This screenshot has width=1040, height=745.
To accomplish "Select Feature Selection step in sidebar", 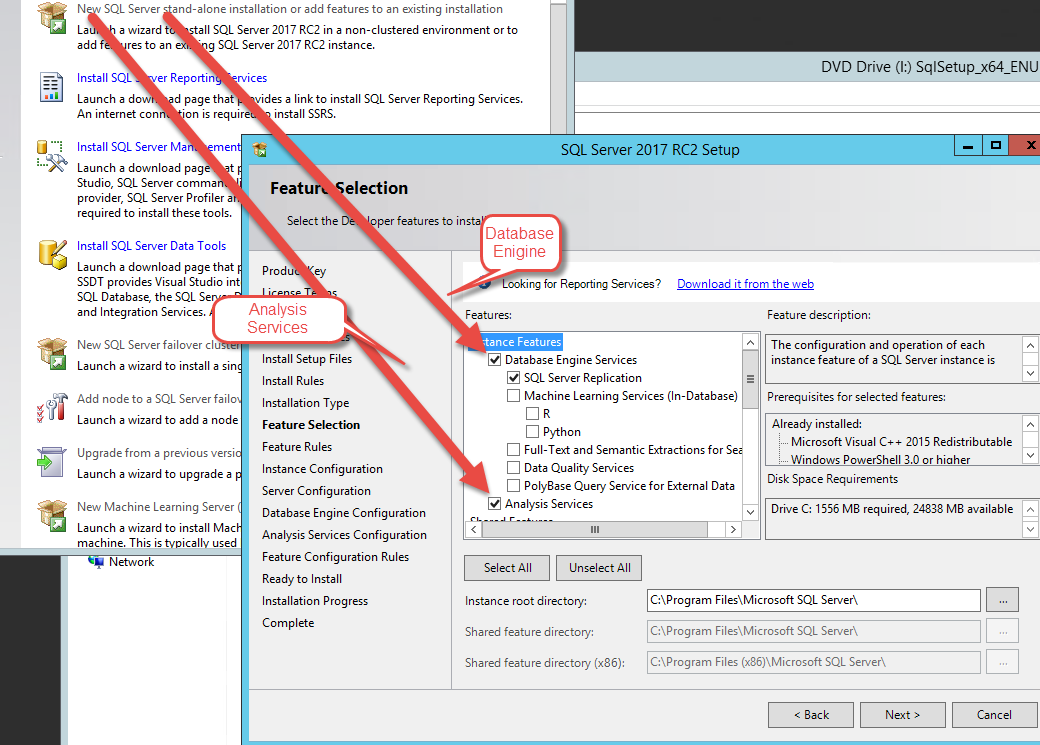I will 311,425.
